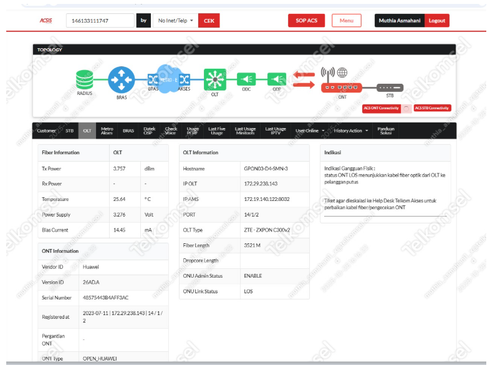The width and height of the screenshot is (500, 367).
Task: Switch to the STB tab
Action: click(69, 131)
